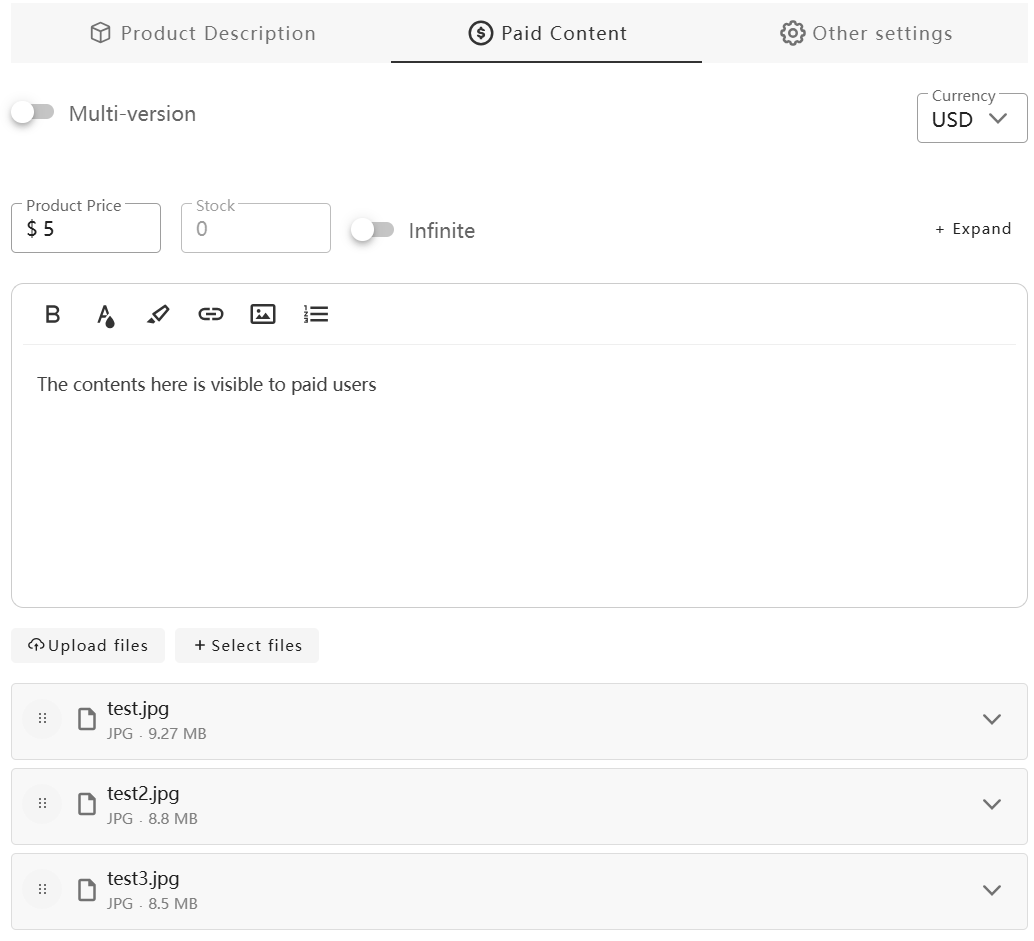Screen dimensions: 1034x941
Task: Expand the test.jpg file details
Action: click(991, 719)
